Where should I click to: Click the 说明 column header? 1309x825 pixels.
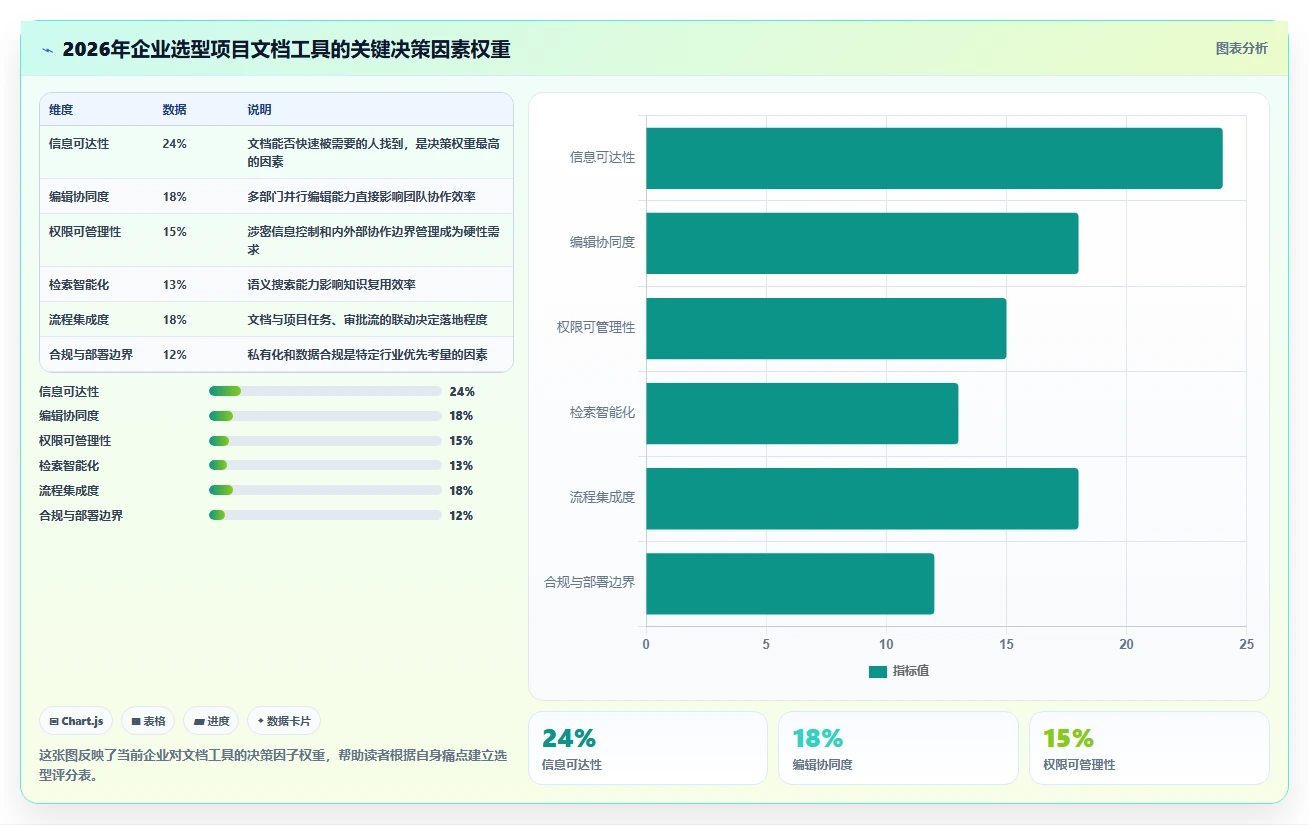pos(259,110)
